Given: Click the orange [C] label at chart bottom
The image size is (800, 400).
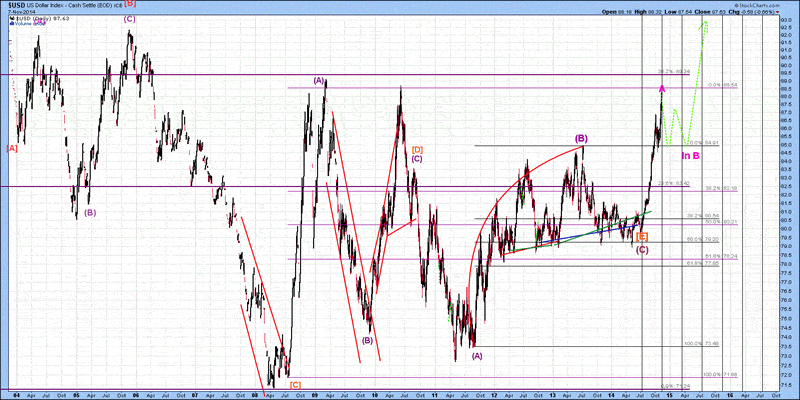Looking at the screenshot, I should point(295,384).
